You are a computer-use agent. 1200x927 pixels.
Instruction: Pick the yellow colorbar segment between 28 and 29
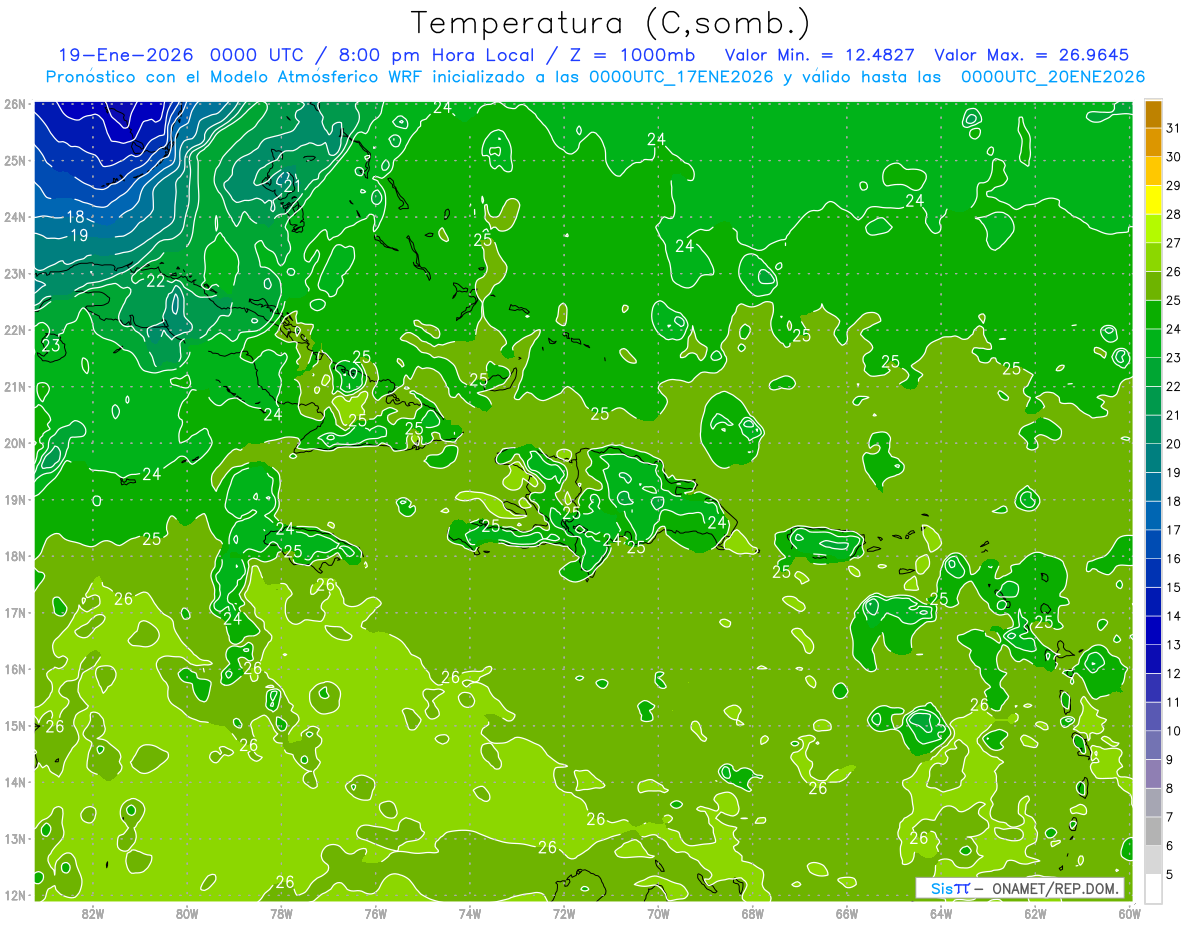(x=1153, y=200)
